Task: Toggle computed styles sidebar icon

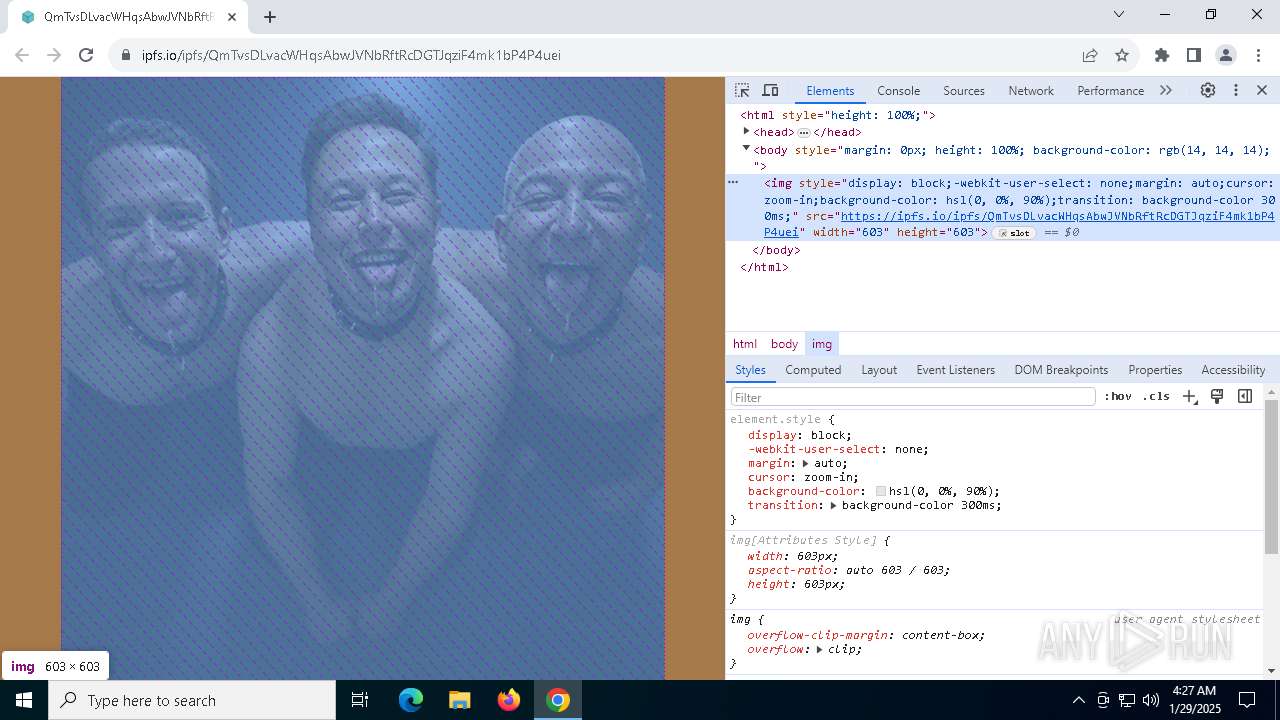Action: coord(1245,397)
